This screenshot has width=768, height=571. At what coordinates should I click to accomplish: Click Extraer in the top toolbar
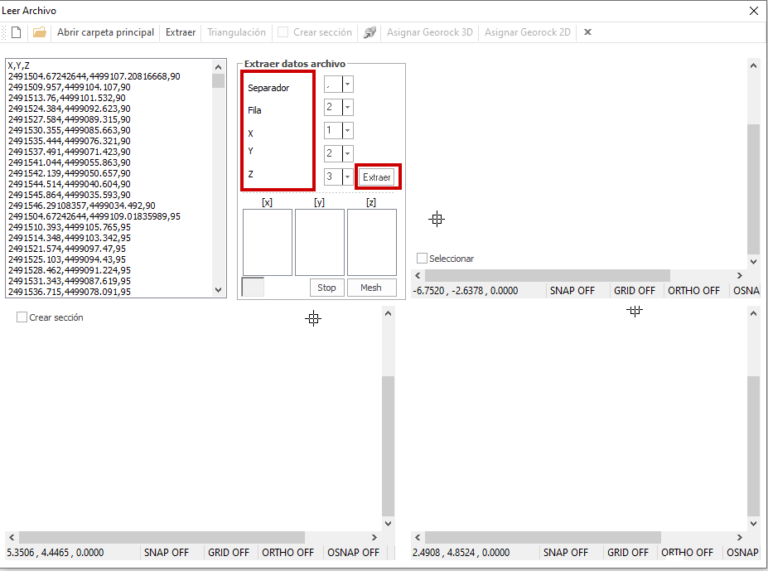pos(180,32)
